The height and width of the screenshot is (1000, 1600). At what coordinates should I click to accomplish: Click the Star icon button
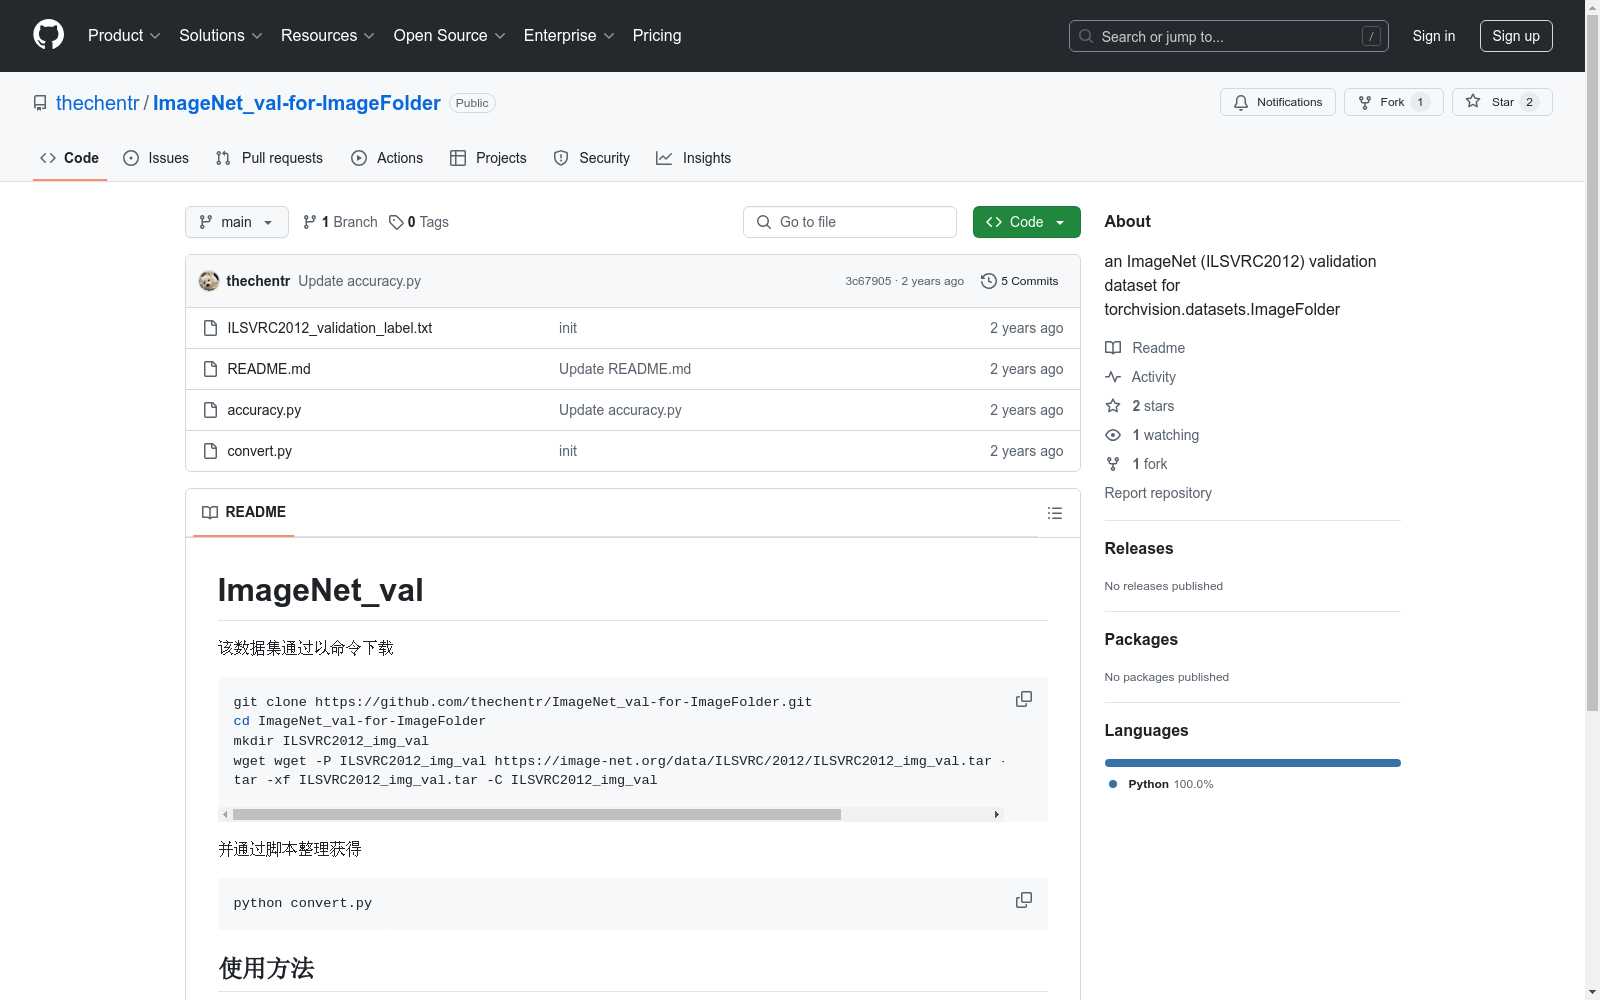pyautogui.click(x=1502, y=102)
